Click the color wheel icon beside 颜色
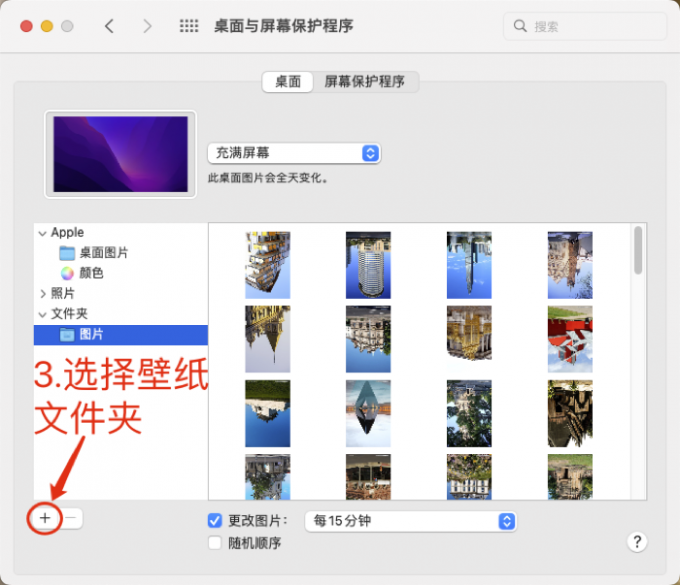 tap(67, 273)
